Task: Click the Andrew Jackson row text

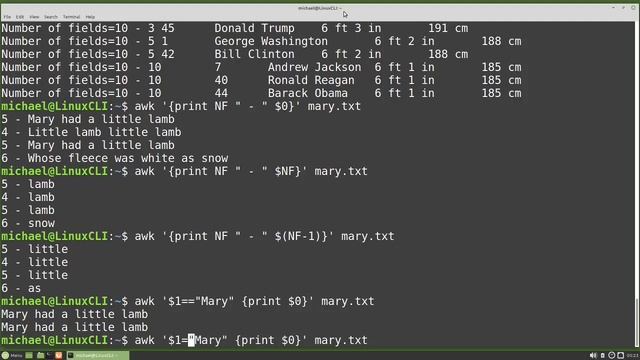Action: point(261,67)
